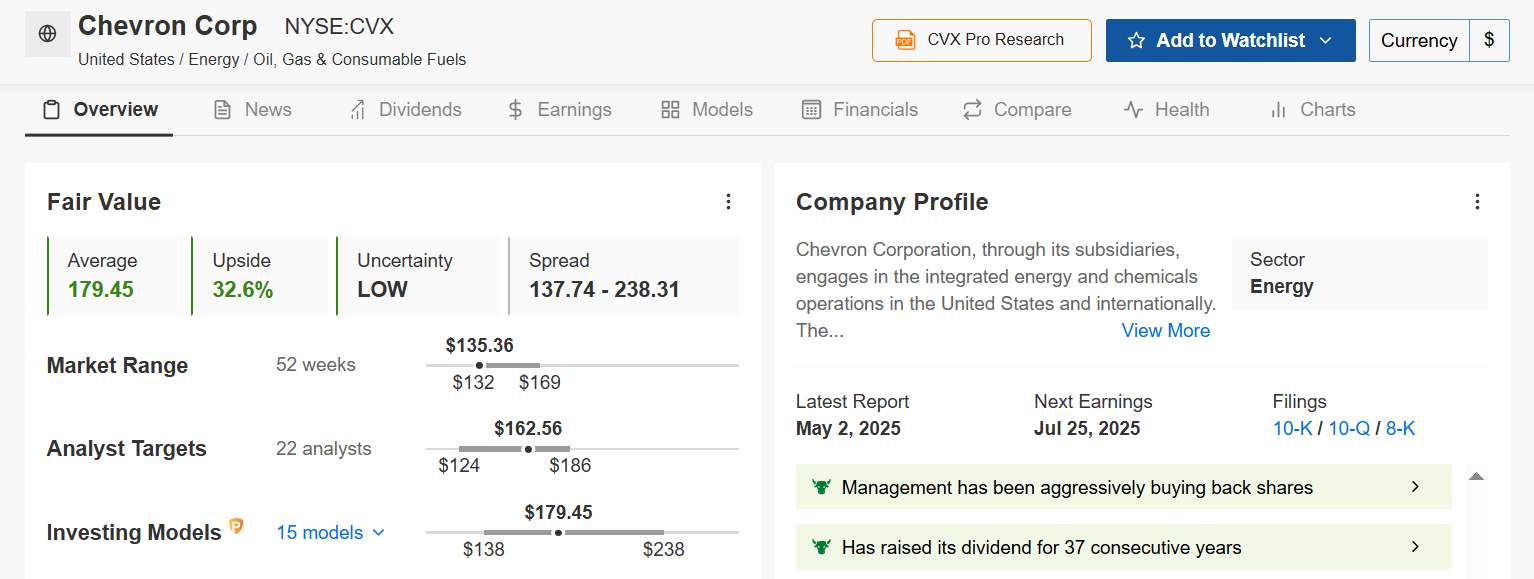The image size is (1534, 579).
Task: Click the clipboard icon on Overview tab
Action: click(x=51, y=110)
